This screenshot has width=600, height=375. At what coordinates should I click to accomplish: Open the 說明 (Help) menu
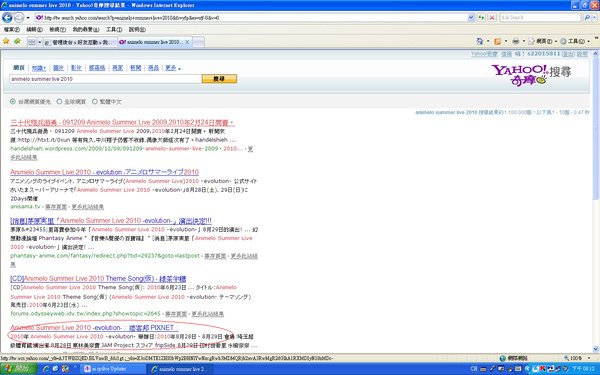tap(137, 29)
